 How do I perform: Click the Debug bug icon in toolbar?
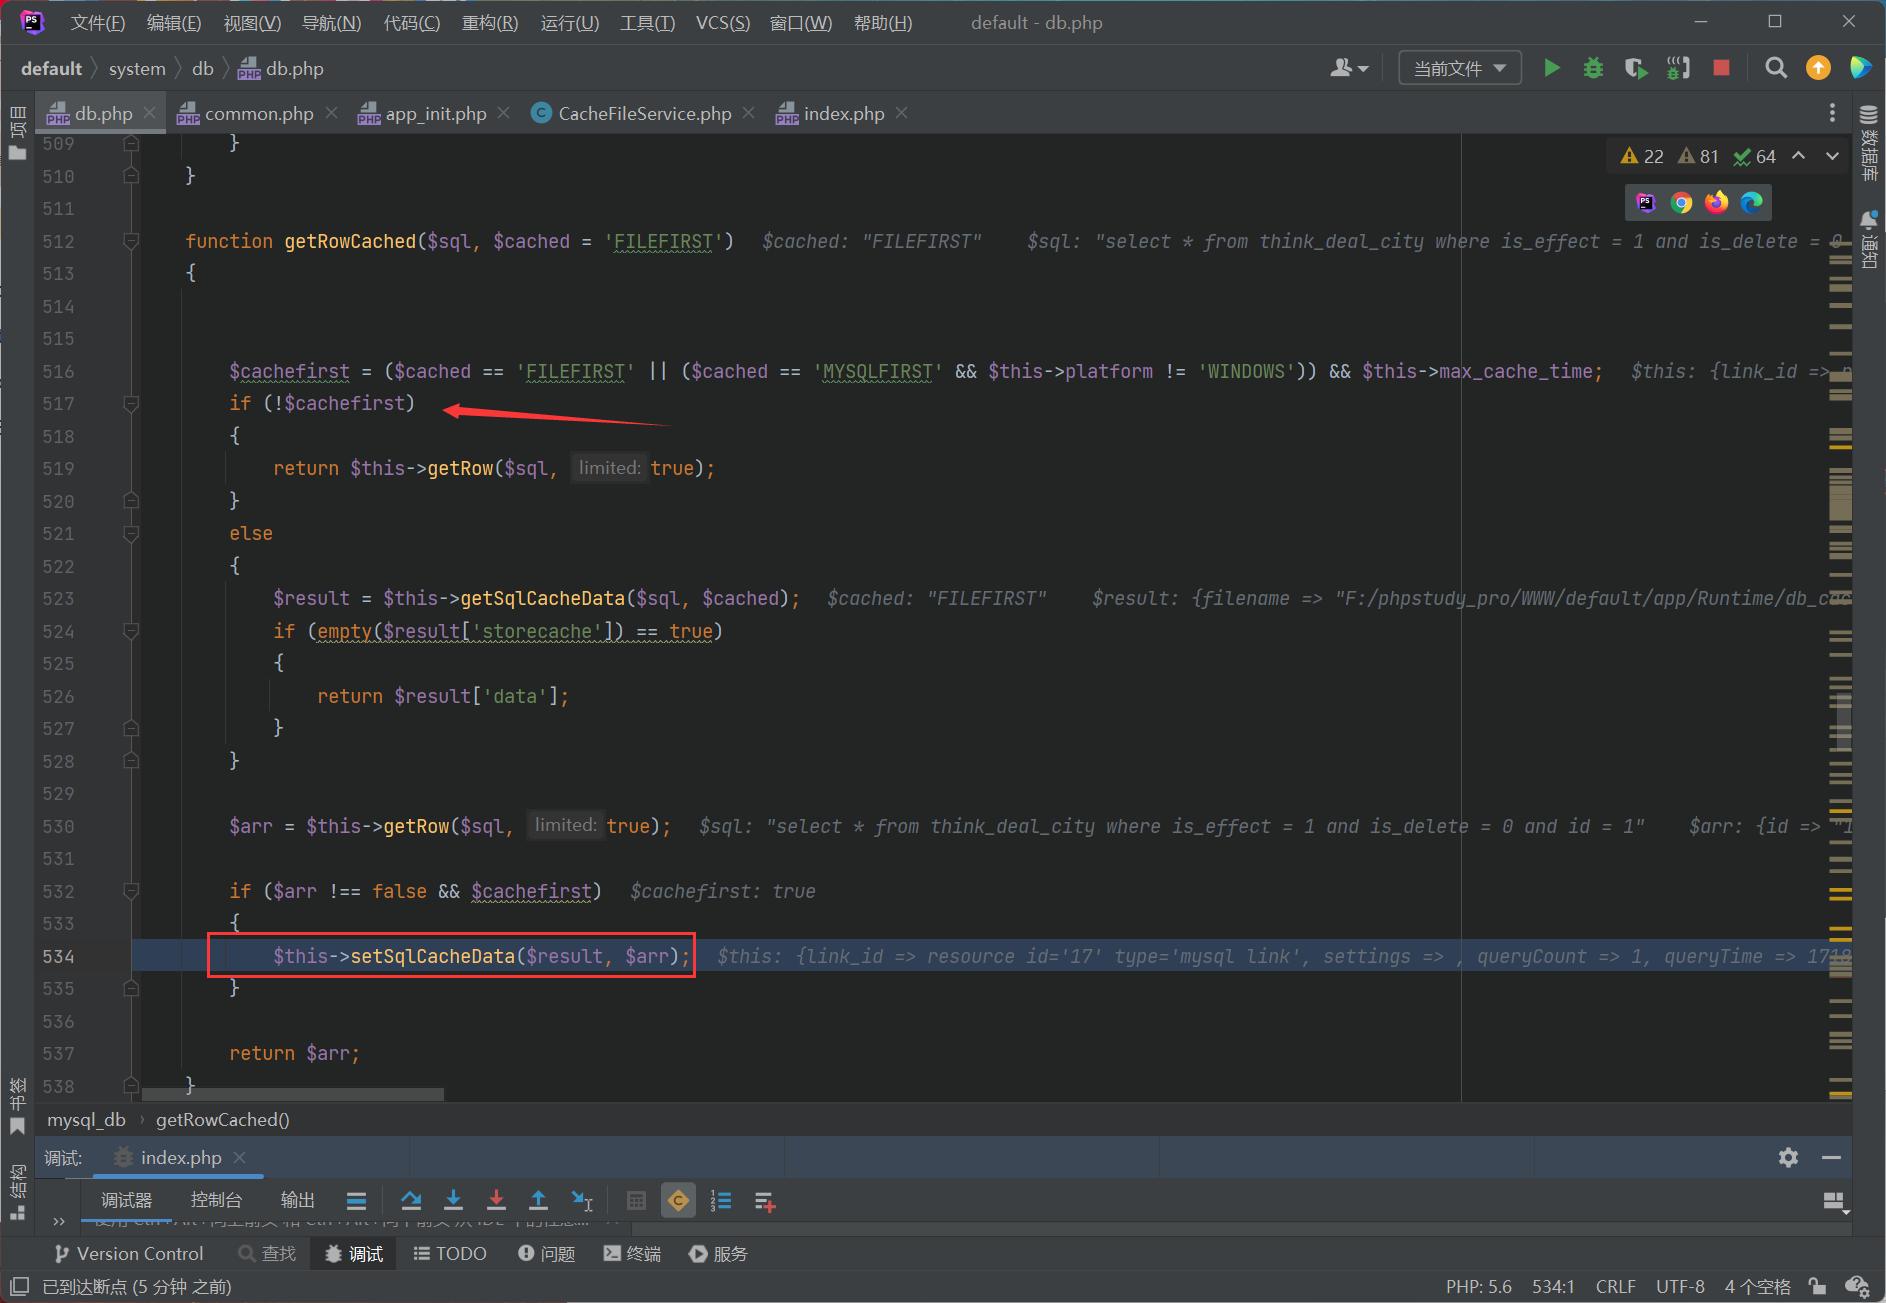pos(1593,68)
